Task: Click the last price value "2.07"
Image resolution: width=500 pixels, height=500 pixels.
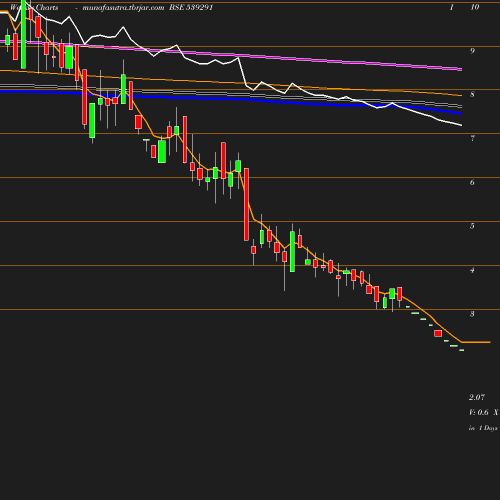Action: 477,397
